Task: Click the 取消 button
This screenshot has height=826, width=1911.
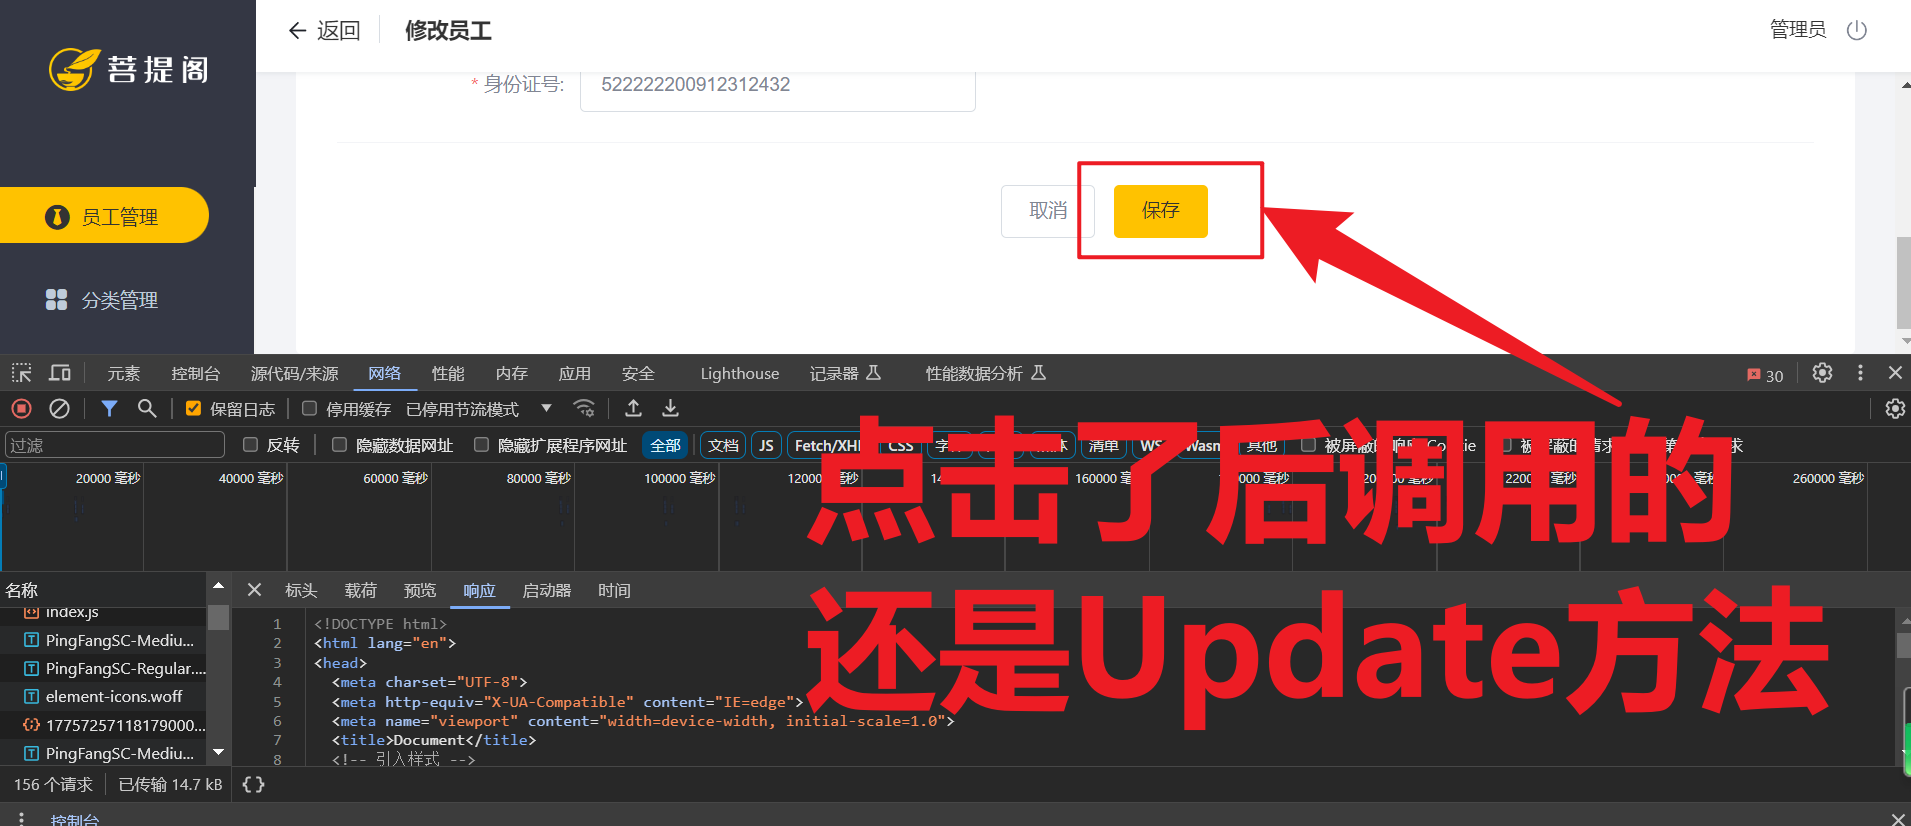Action: click(1048, 211)
